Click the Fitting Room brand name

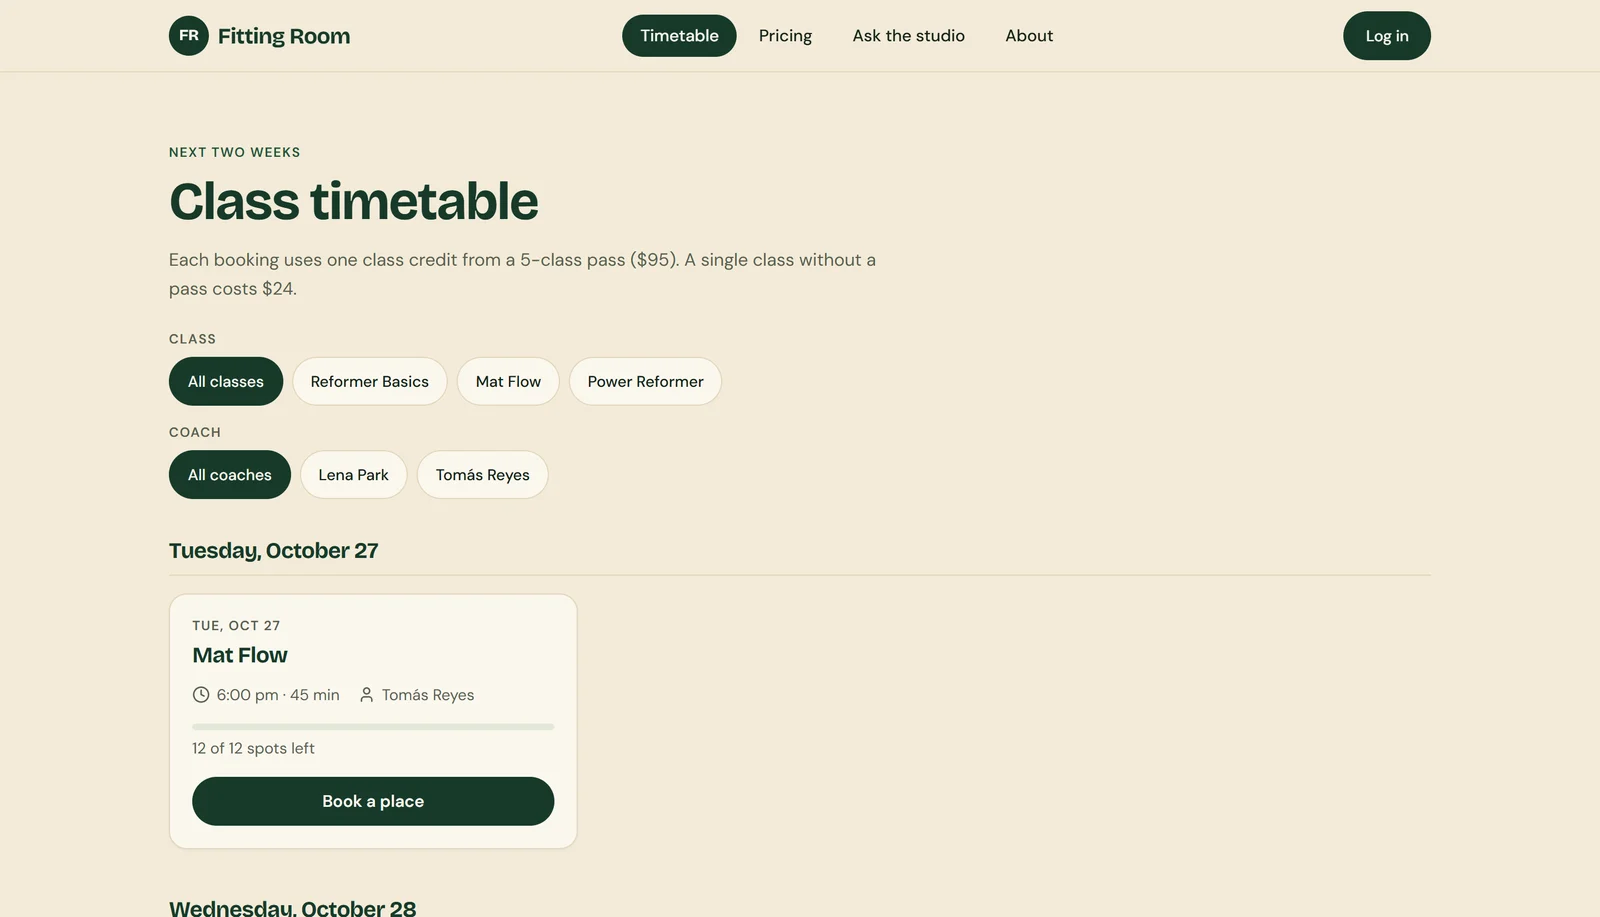[284, 36]
